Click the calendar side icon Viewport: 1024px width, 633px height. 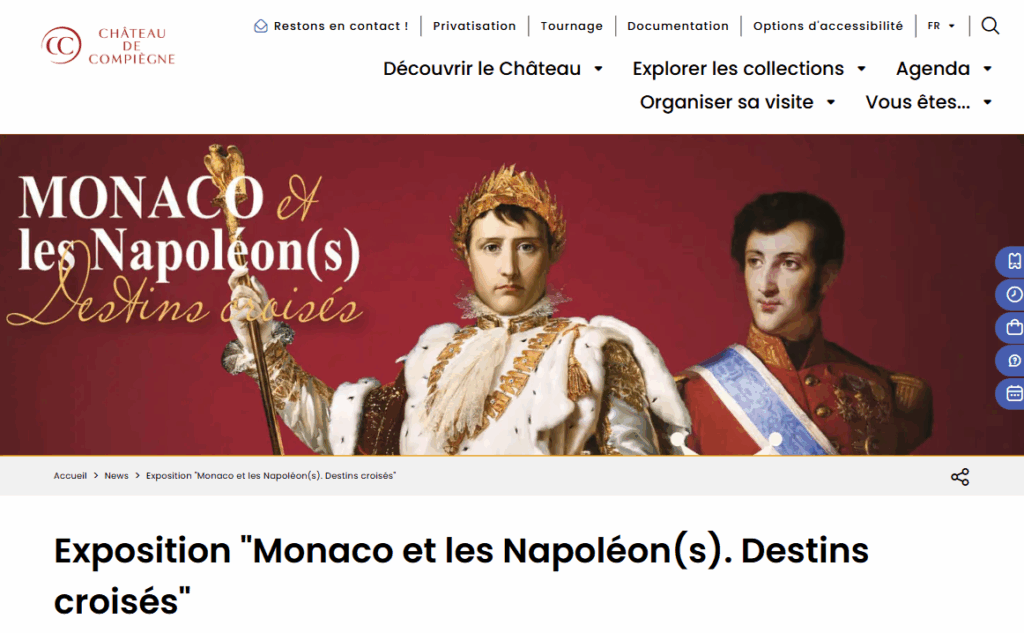[1012, 393]
